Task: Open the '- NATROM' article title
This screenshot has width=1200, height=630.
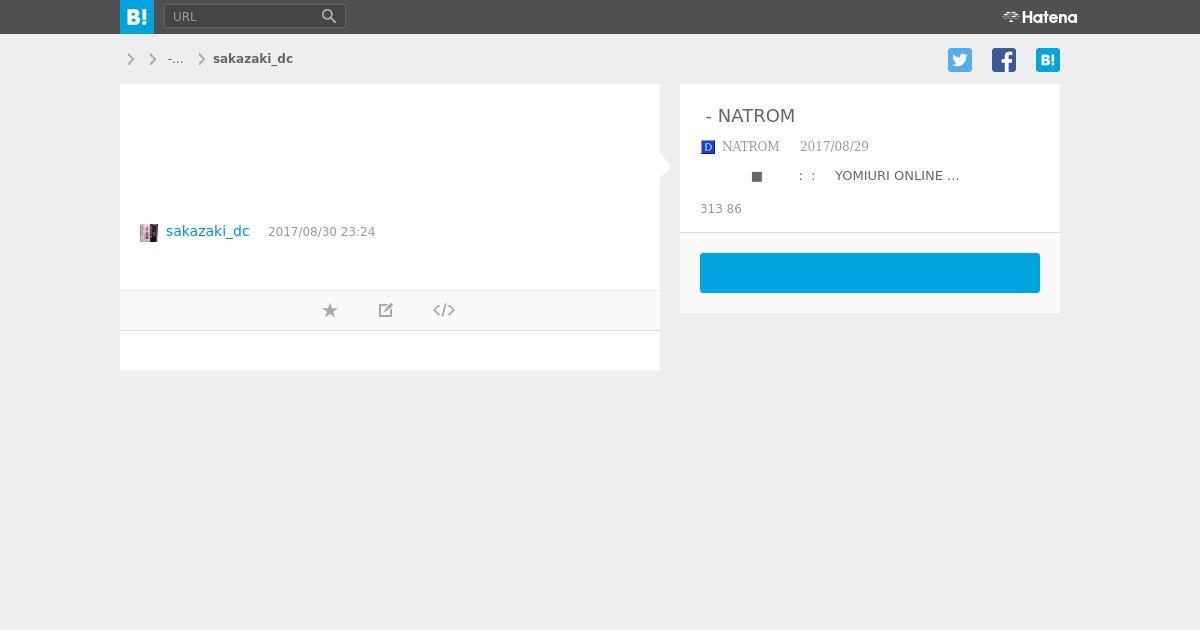Action: tap(750, 116)
